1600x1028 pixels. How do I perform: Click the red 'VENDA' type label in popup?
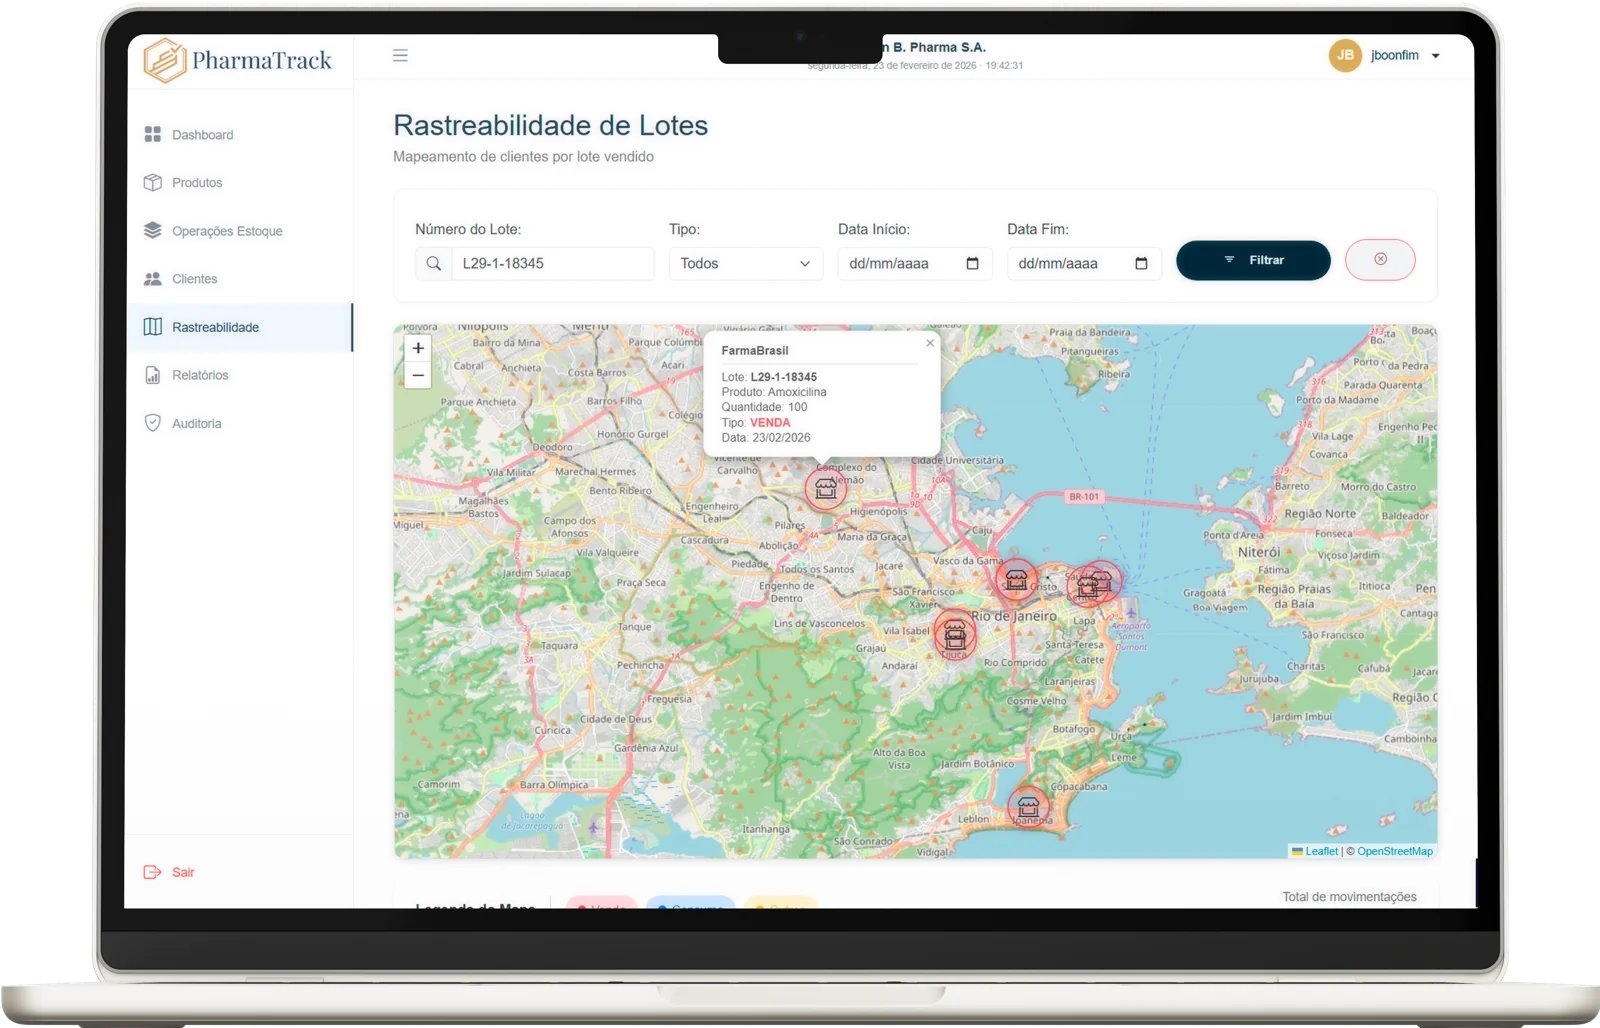click(770, 422)
